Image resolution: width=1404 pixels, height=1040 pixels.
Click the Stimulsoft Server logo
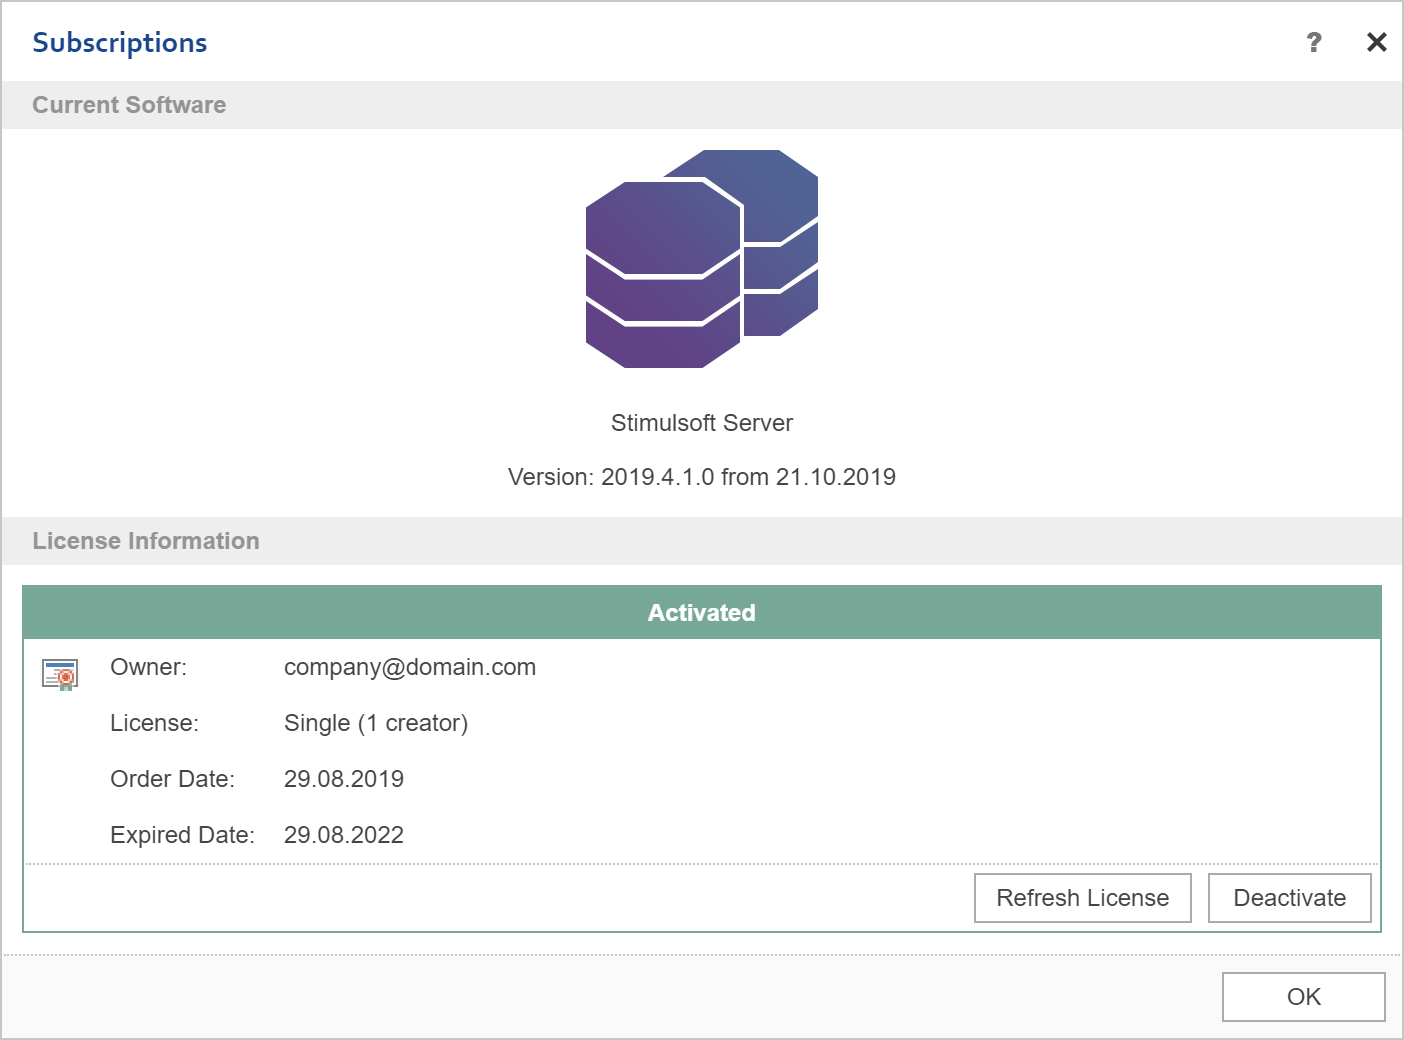click(702, 259)
